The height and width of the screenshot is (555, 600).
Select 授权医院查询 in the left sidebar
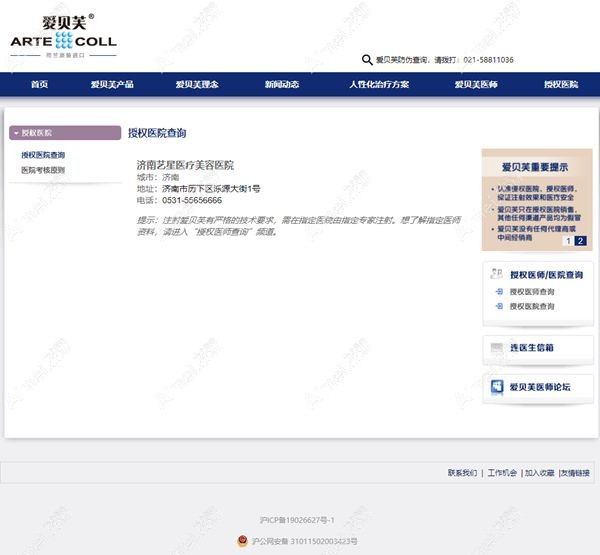(43, 155)
